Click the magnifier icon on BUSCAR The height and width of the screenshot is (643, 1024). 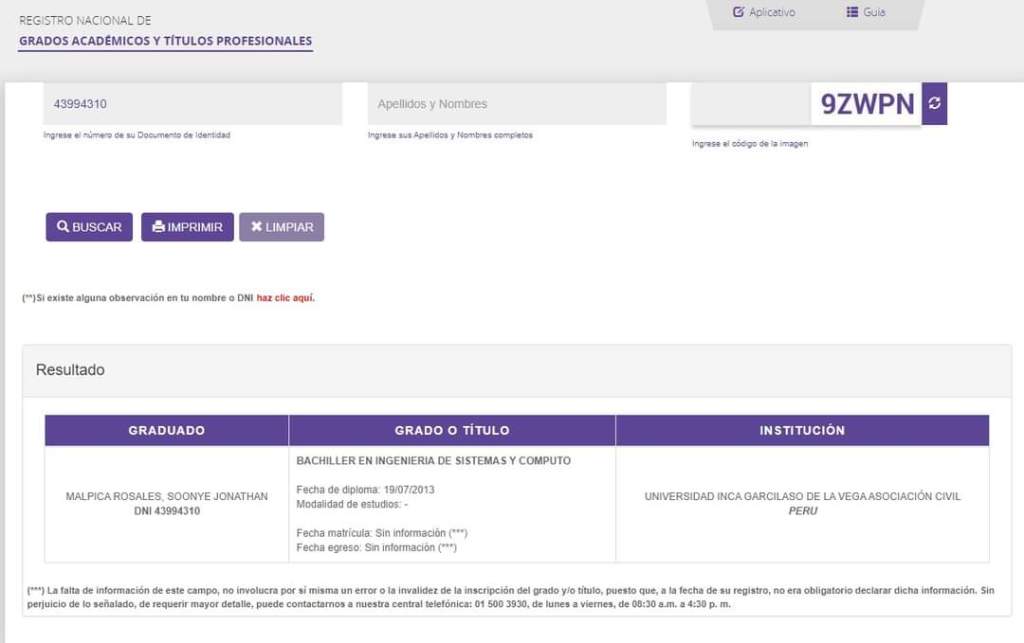point(62,227)
